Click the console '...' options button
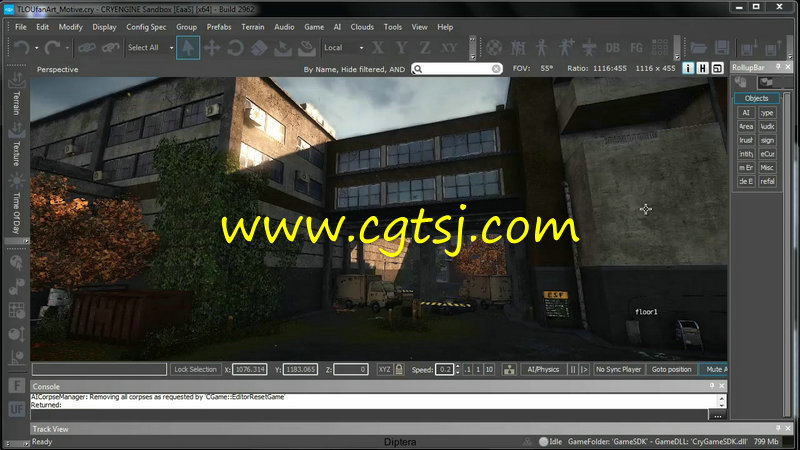800x450 pixels. [717, 415]
